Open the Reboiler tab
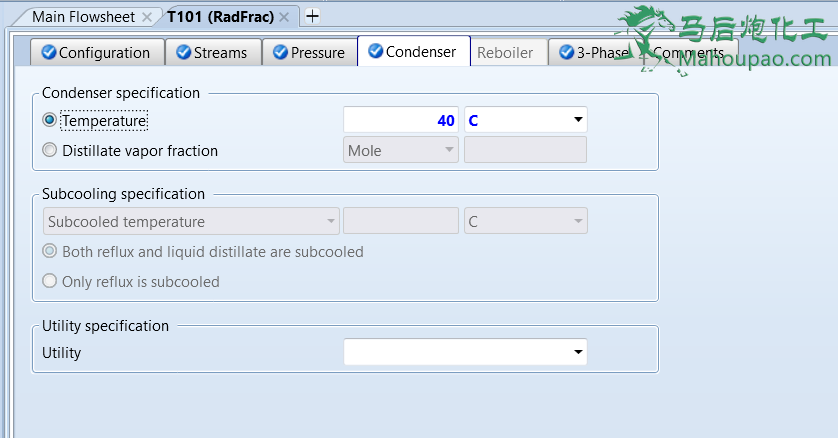 click(505, 52)
